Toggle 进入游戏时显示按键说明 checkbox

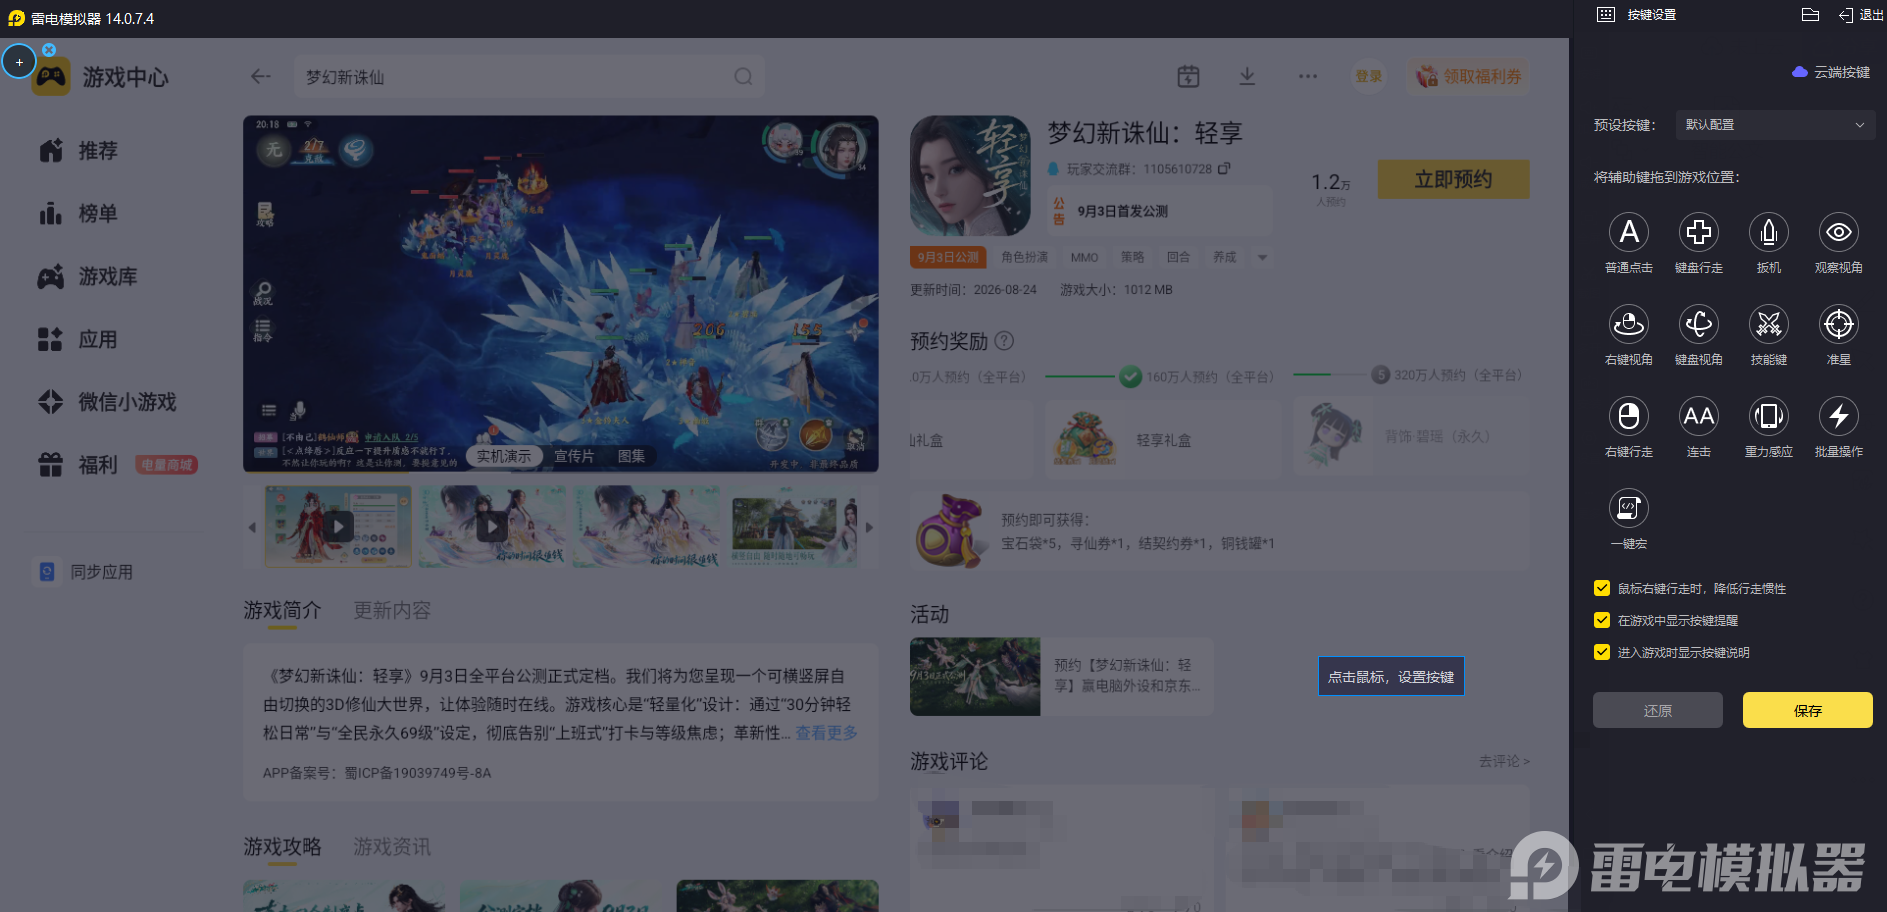(x=1602, y=652)
